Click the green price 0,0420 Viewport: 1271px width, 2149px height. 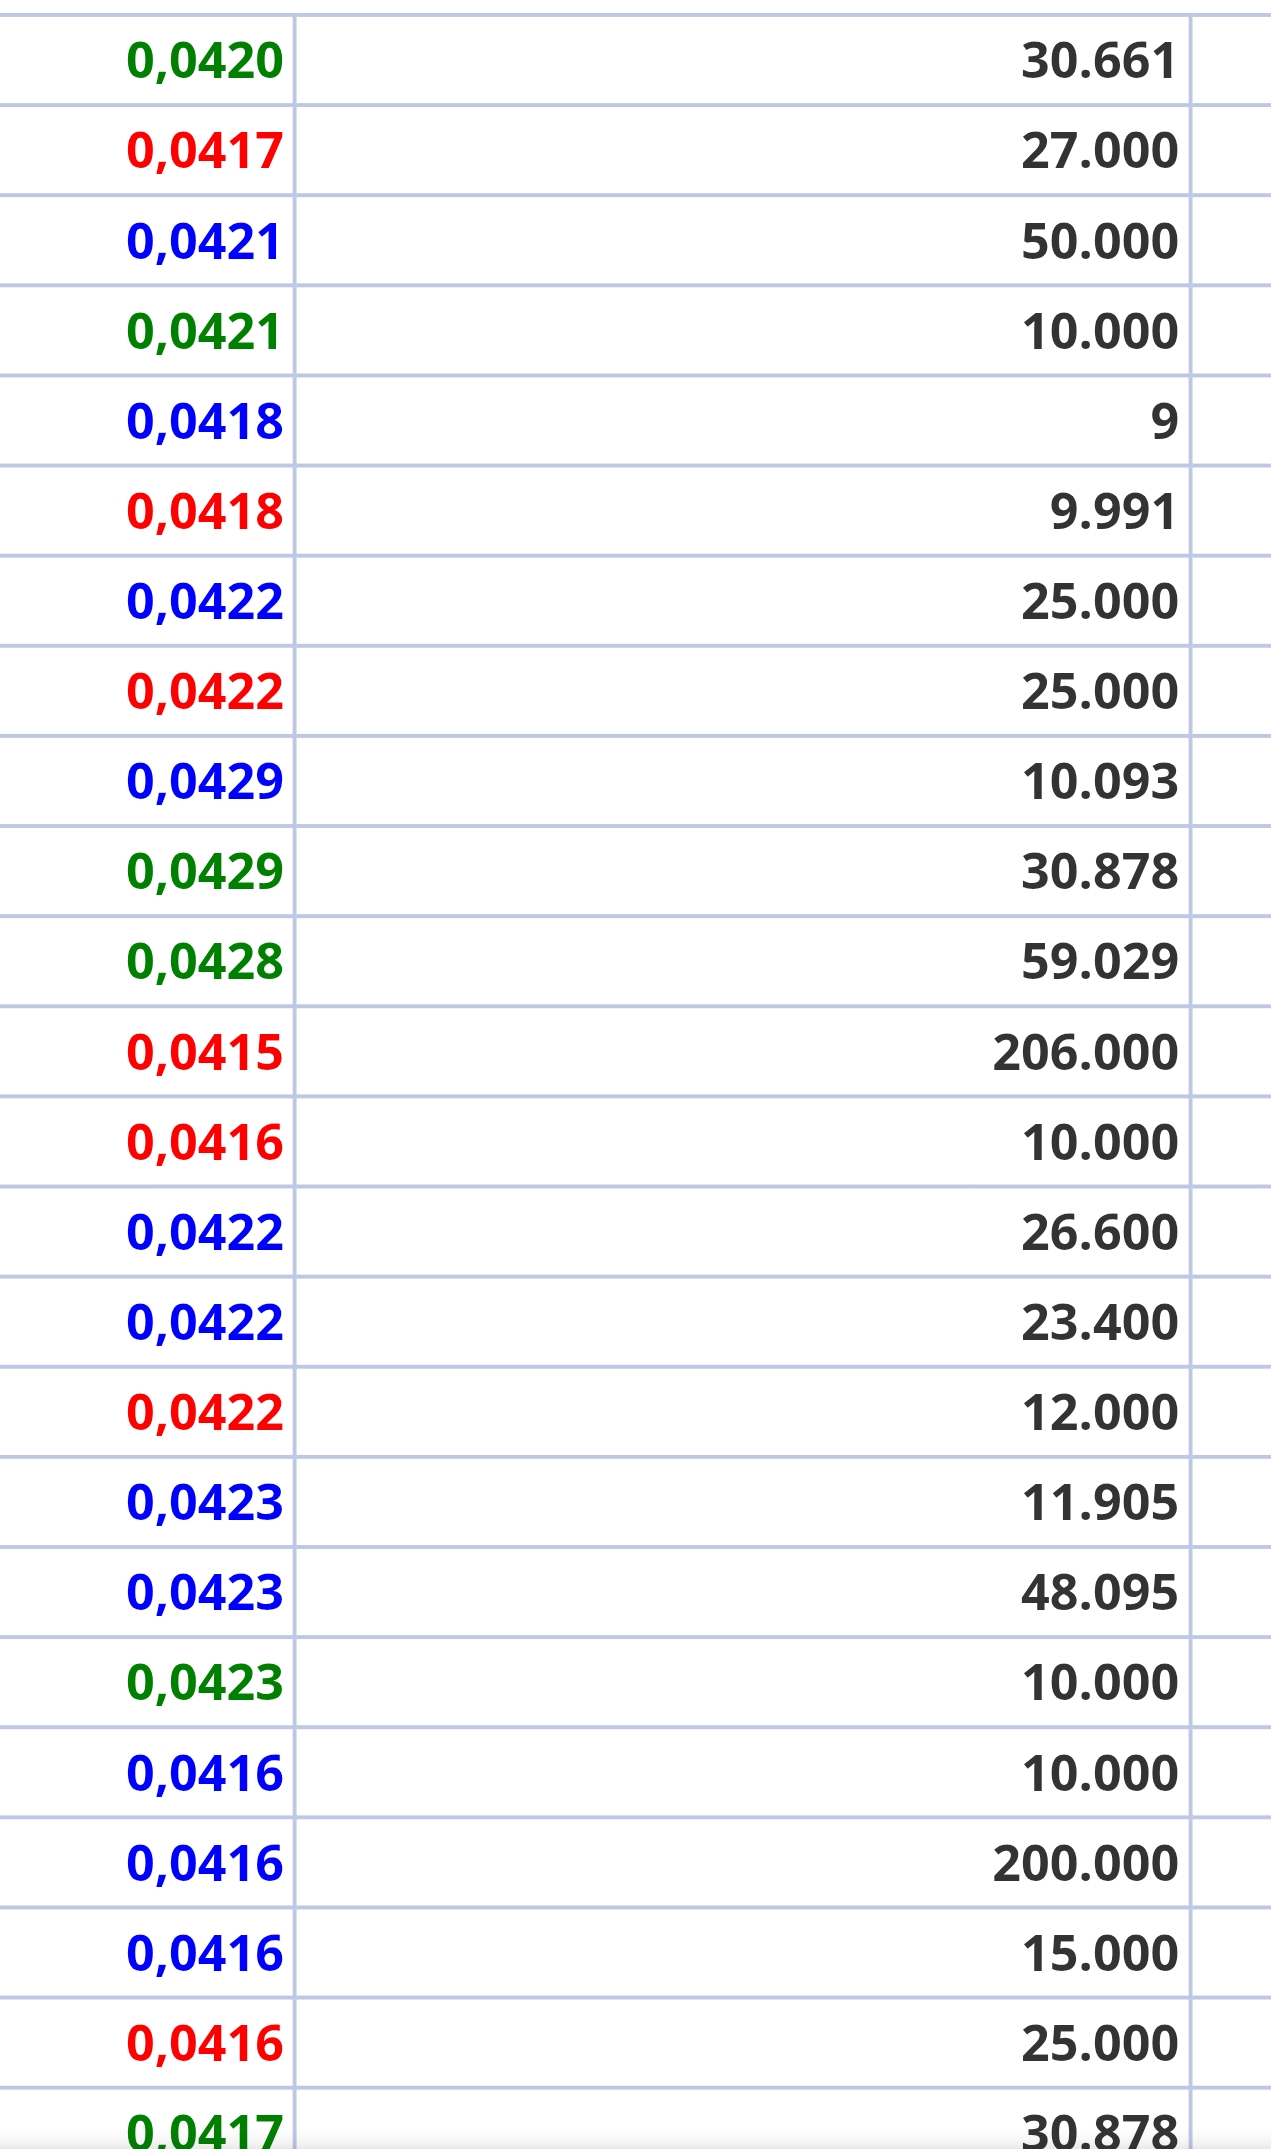point(204,61)
